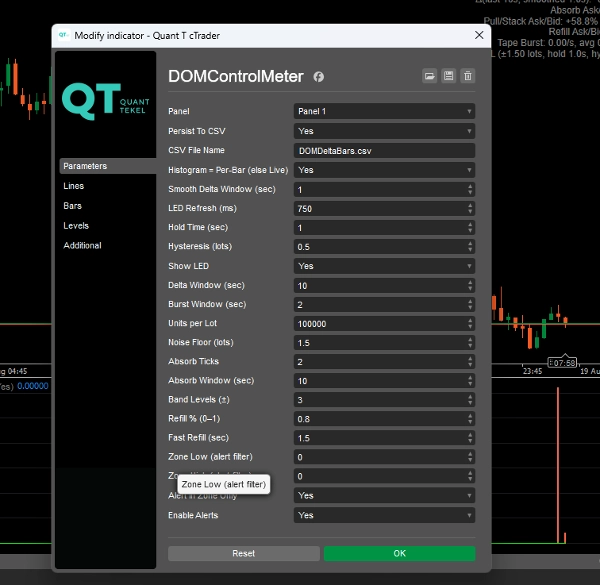Toggle the Alert in Zone Only selector

(384, 495)
